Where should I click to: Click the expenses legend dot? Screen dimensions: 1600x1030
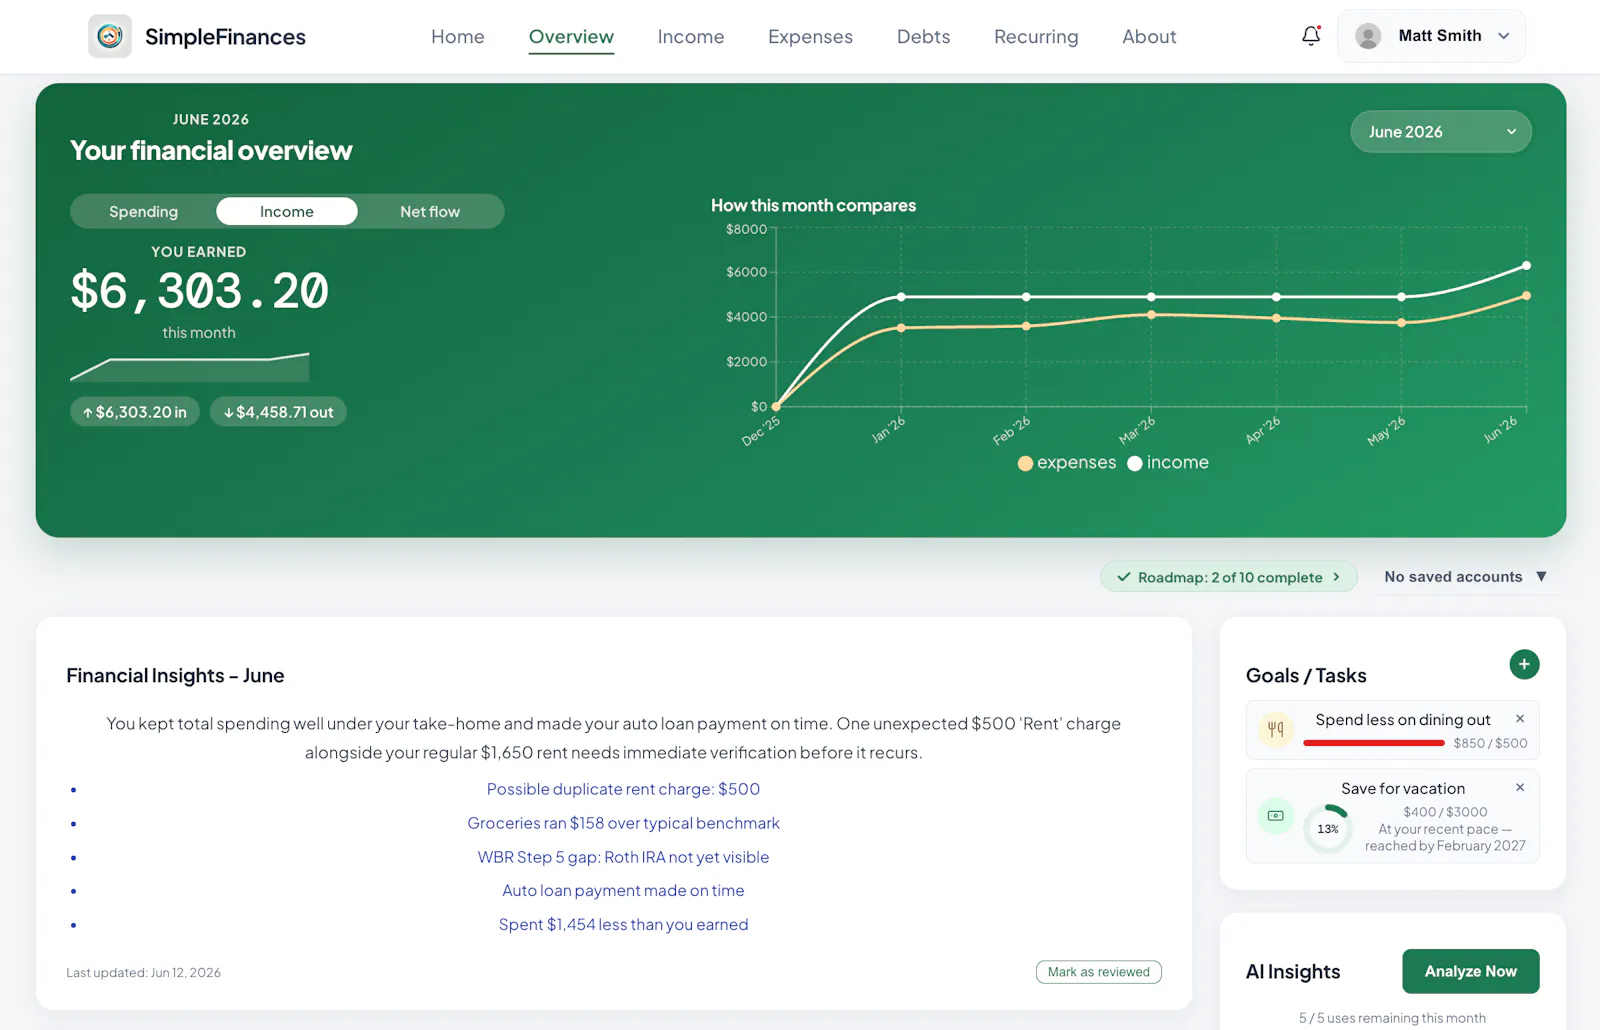(x=1025, y=463)
